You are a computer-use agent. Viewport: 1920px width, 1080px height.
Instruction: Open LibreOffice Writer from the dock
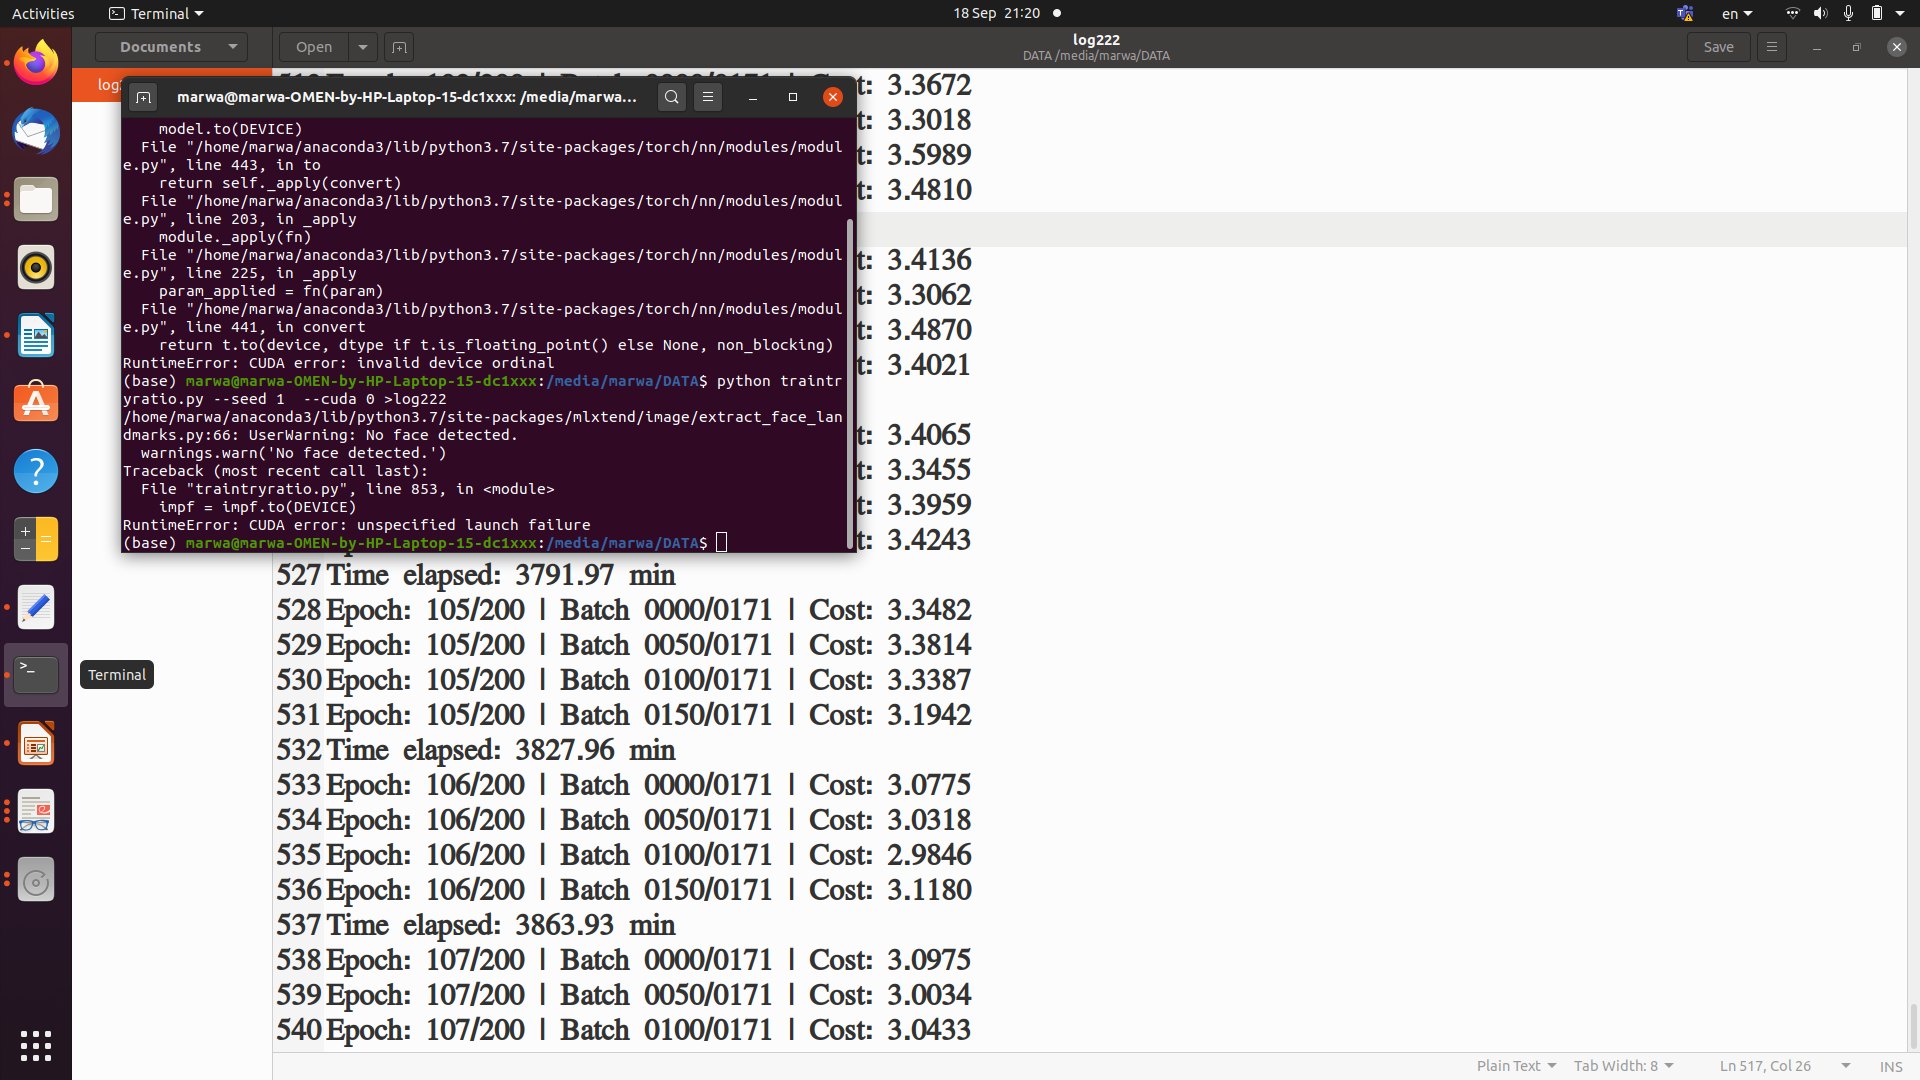pos(36,335)
